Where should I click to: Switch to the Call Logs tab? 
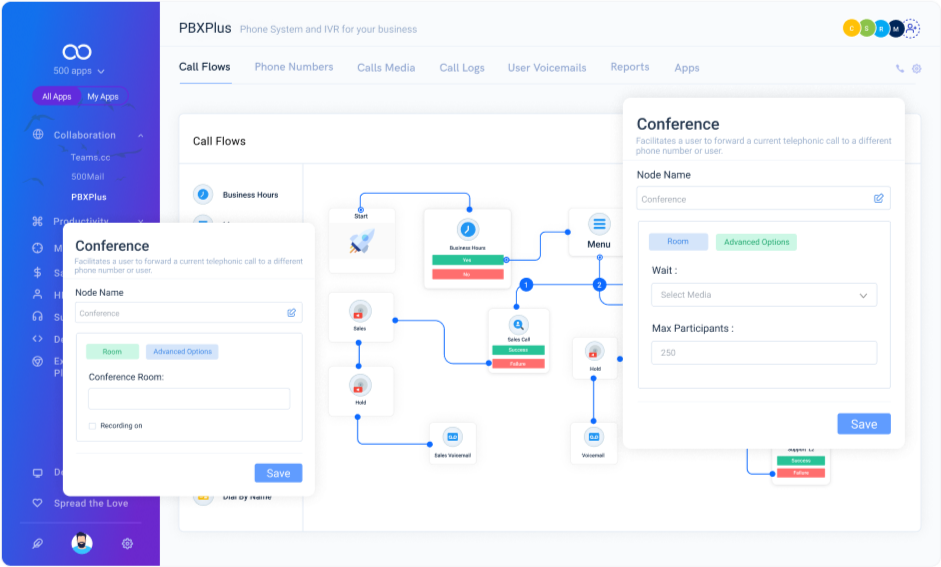tap(461, 68)
